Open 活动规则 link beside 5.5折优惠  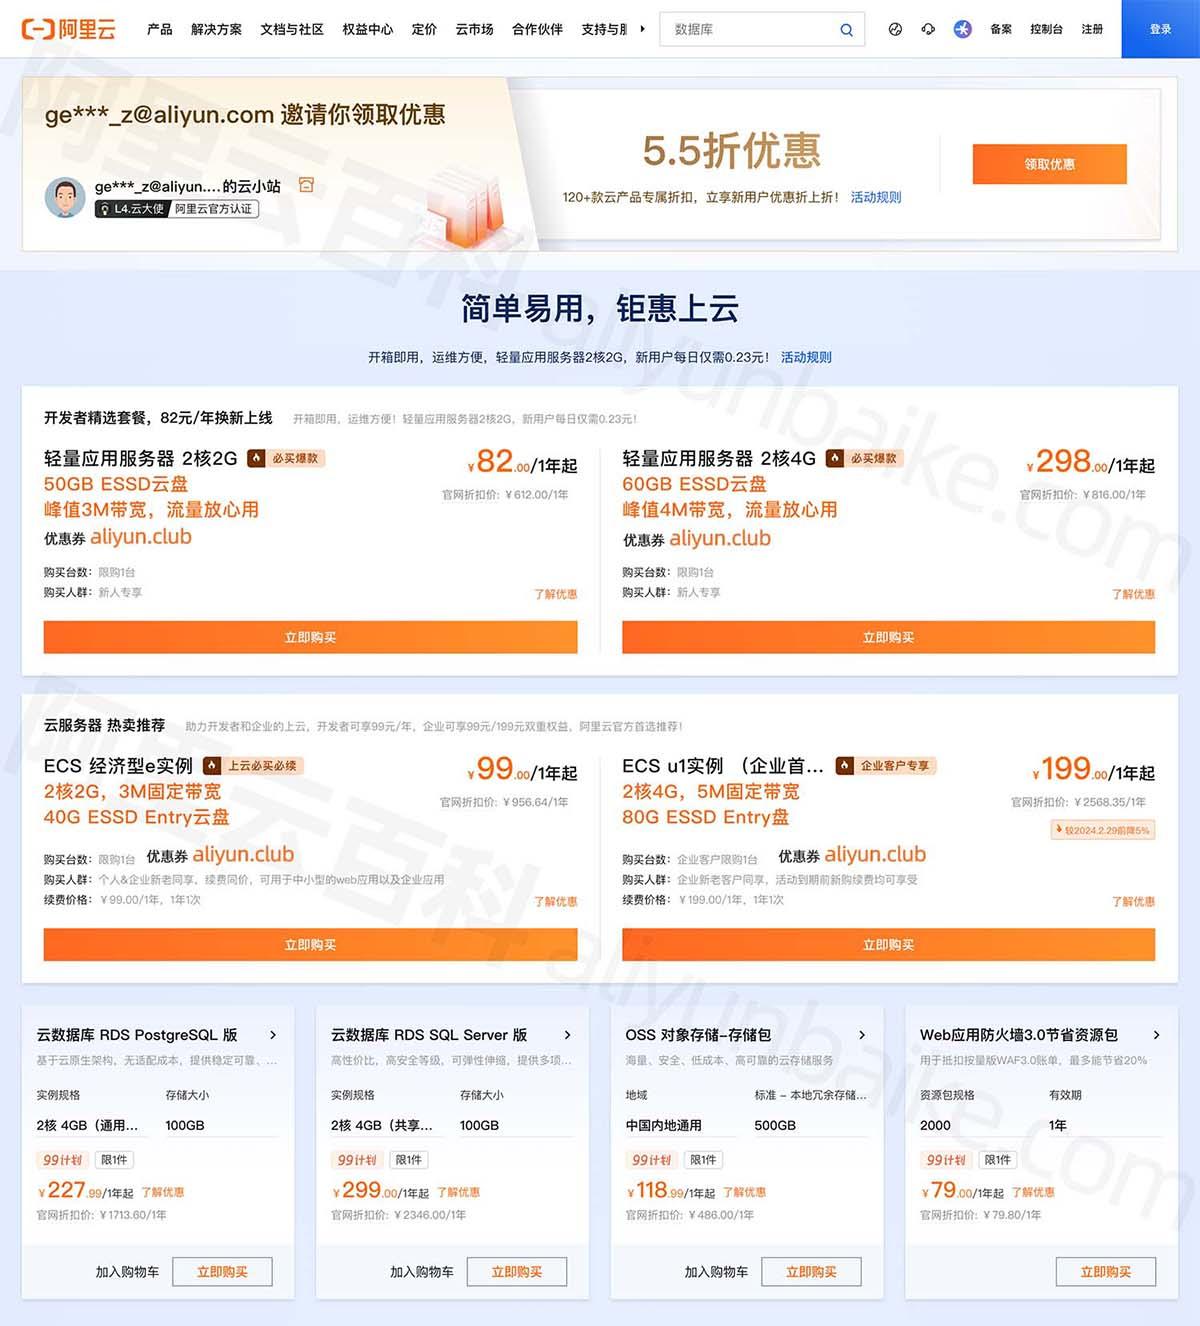876,197
